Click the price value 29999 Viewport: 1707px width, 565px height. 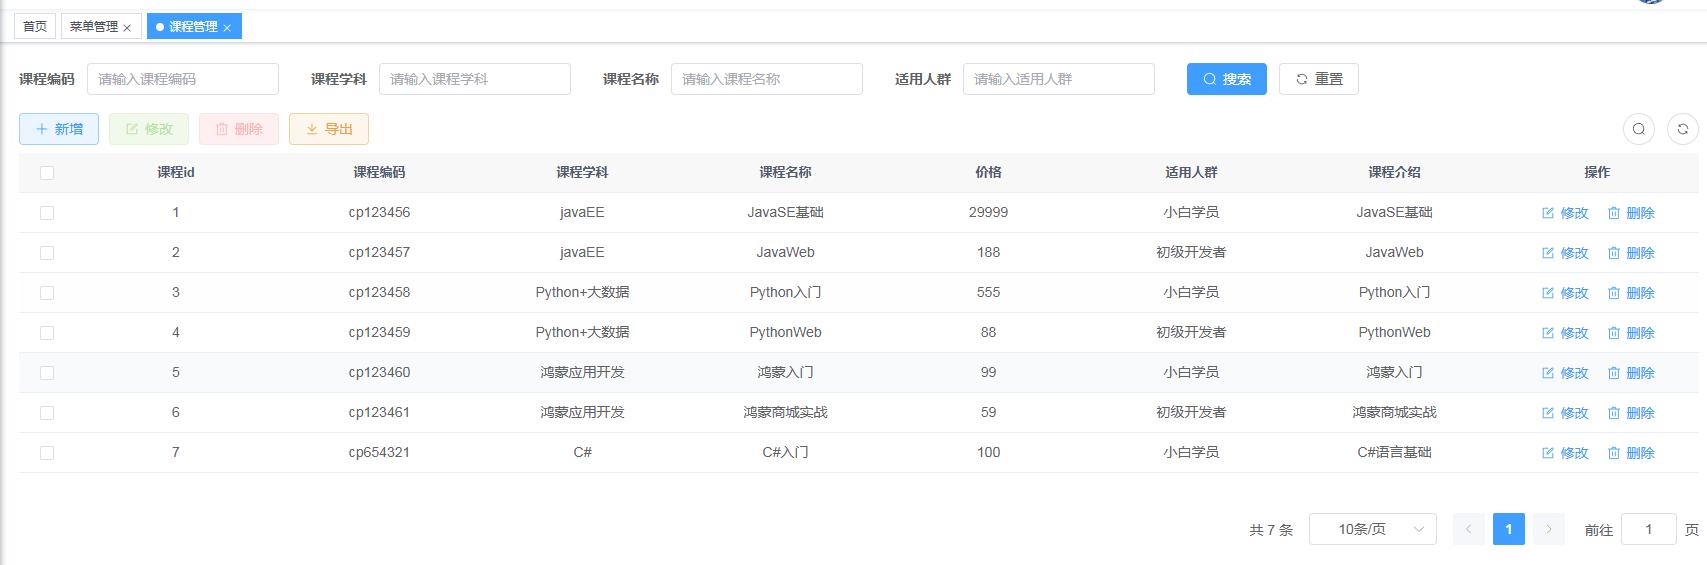(989, 212)
